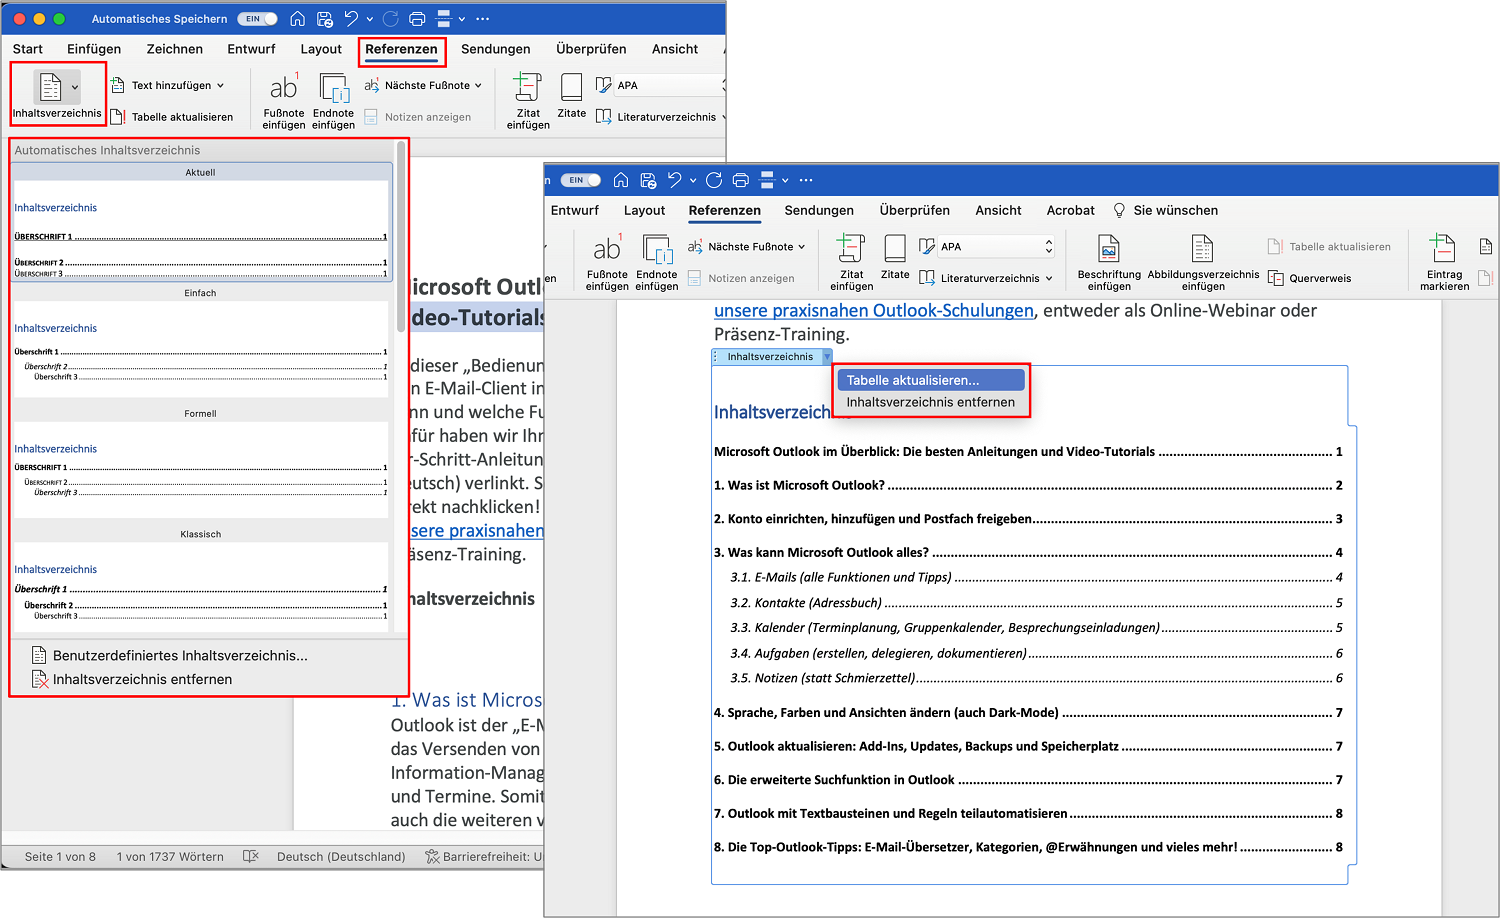Click the print icon in front window title bar

point(741,180)
